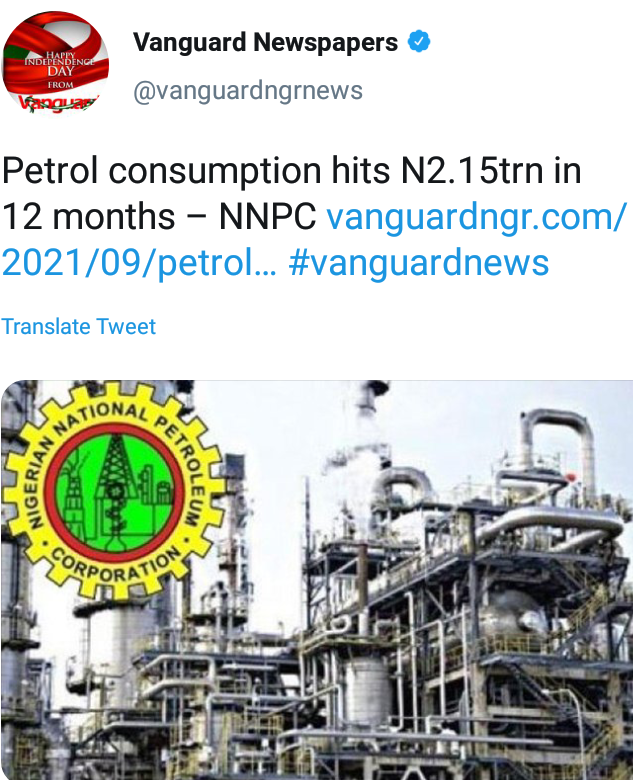This screenshot has width=633, height=780.
Task: Click the cylindrical tank at the photo's bottom center
Action: 367,689
